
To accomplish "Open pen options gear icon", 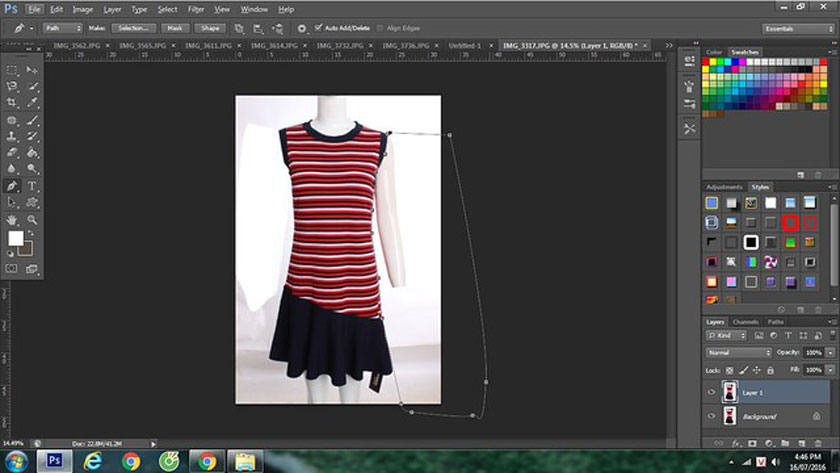I will [x=302, y=28].
